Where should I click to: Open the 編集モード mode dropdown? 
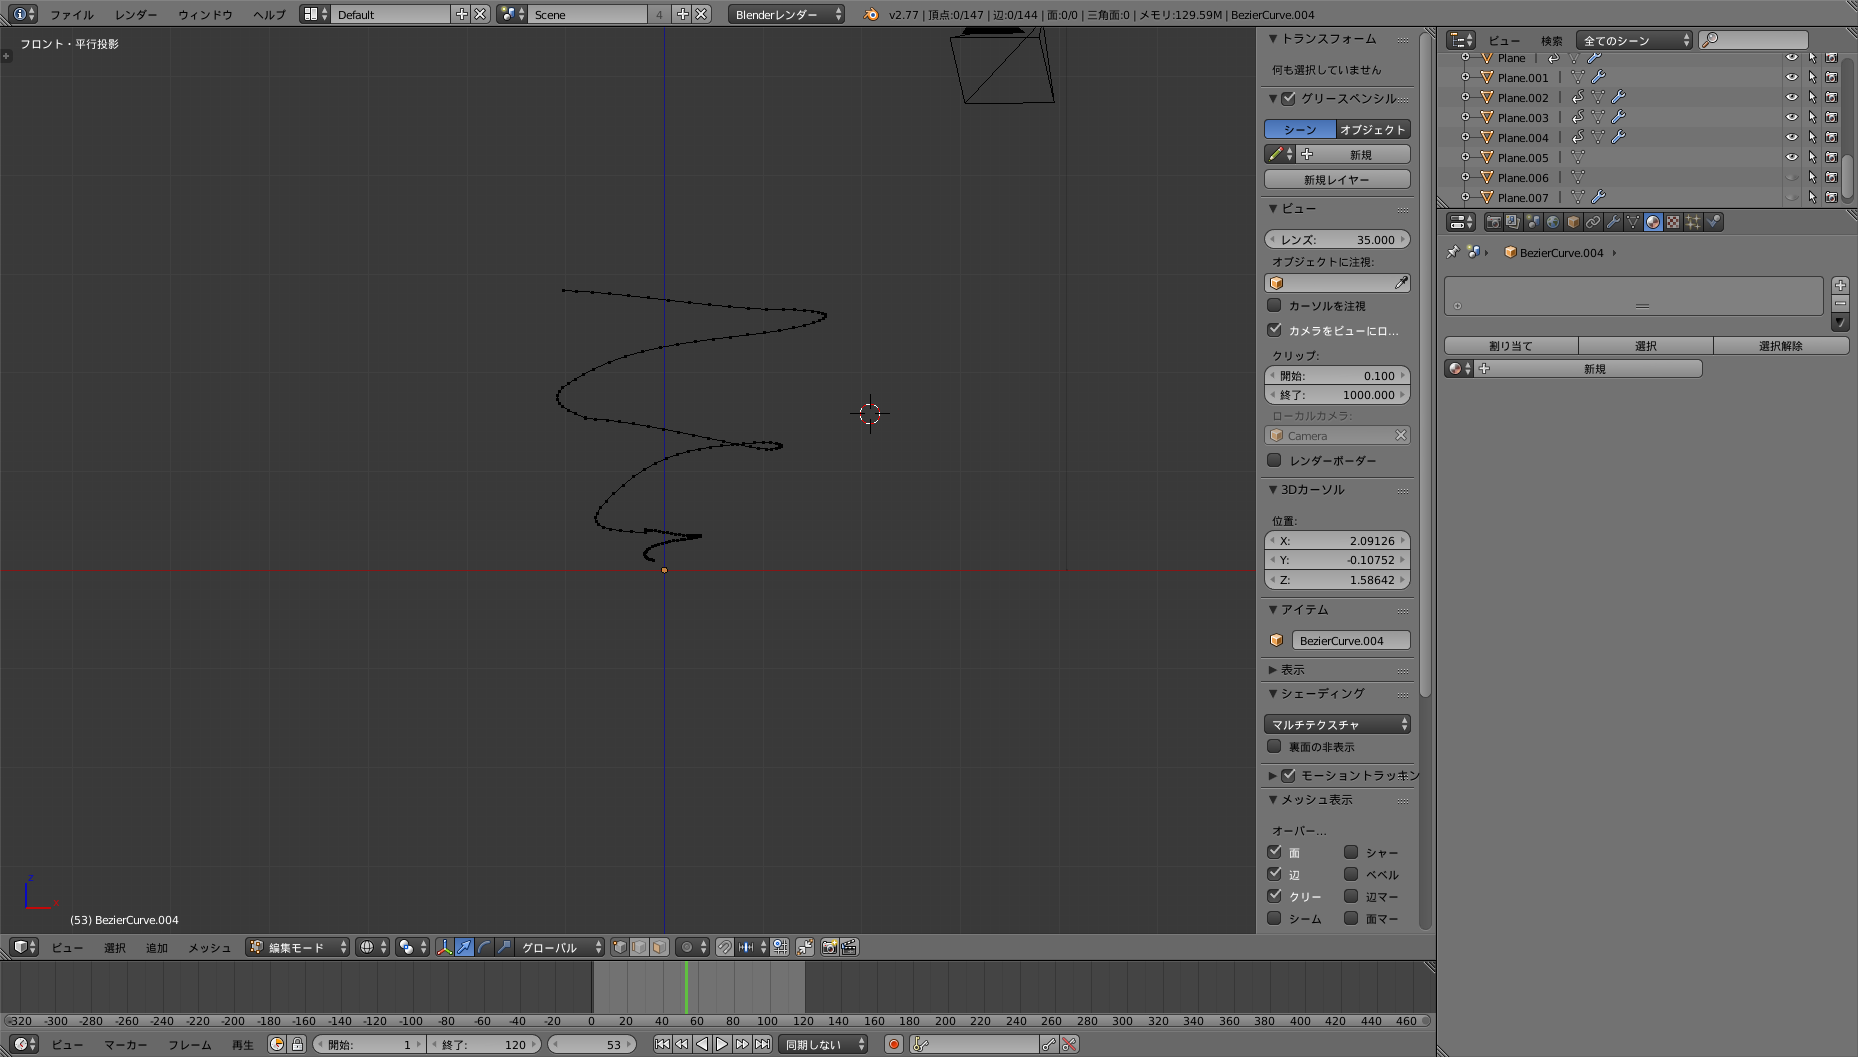[x=298, y=947]
